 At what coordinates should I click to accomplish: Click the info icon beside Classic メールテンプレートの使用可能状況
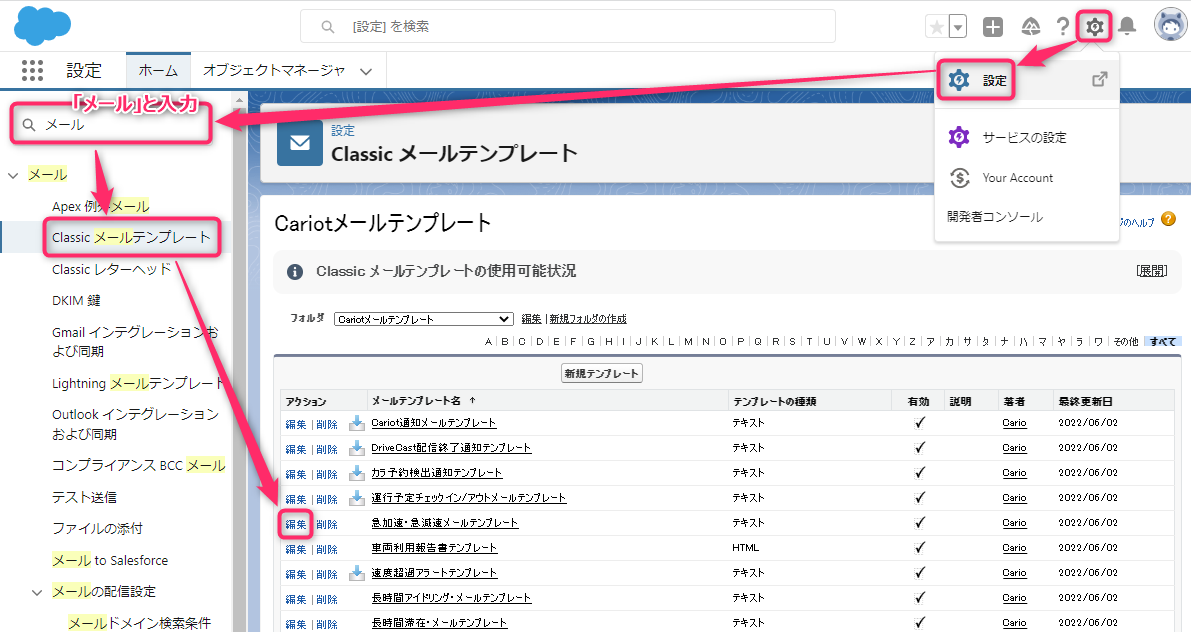(295, 272)
